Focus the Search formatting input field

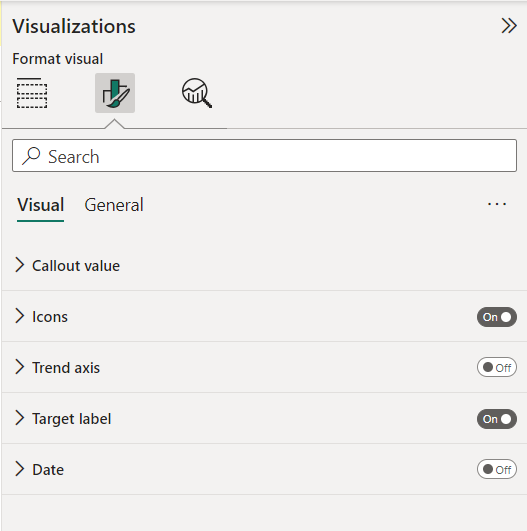[x=265, y=155]
